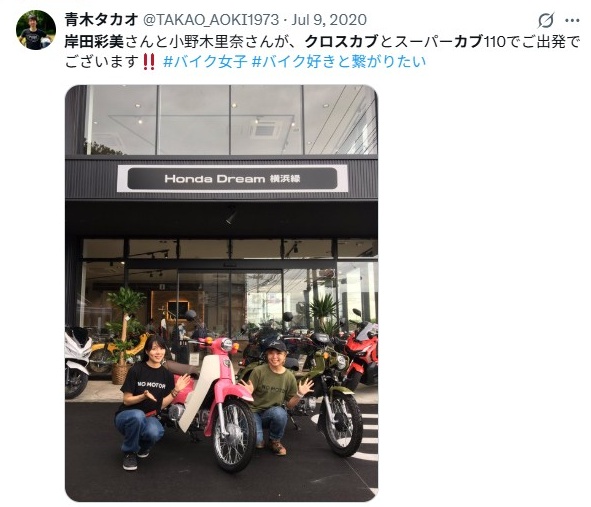Open the @TAKAO_AOKI1973 handle
Viewport: 591px width, 507px height.
pyautogui.click(x=211, y=20)
